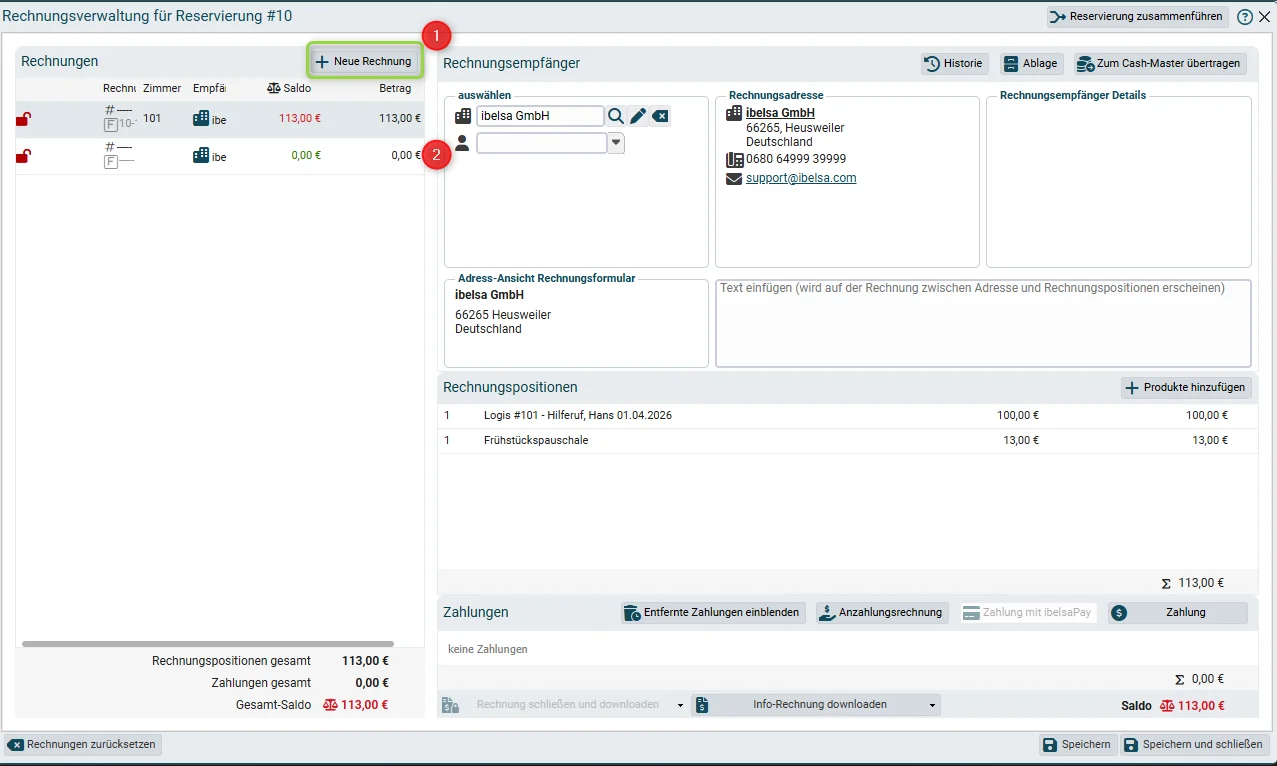The width and height of the screenshot is (1277, 766).
Task: Open the Ablage button
Action: [1031, 63]
